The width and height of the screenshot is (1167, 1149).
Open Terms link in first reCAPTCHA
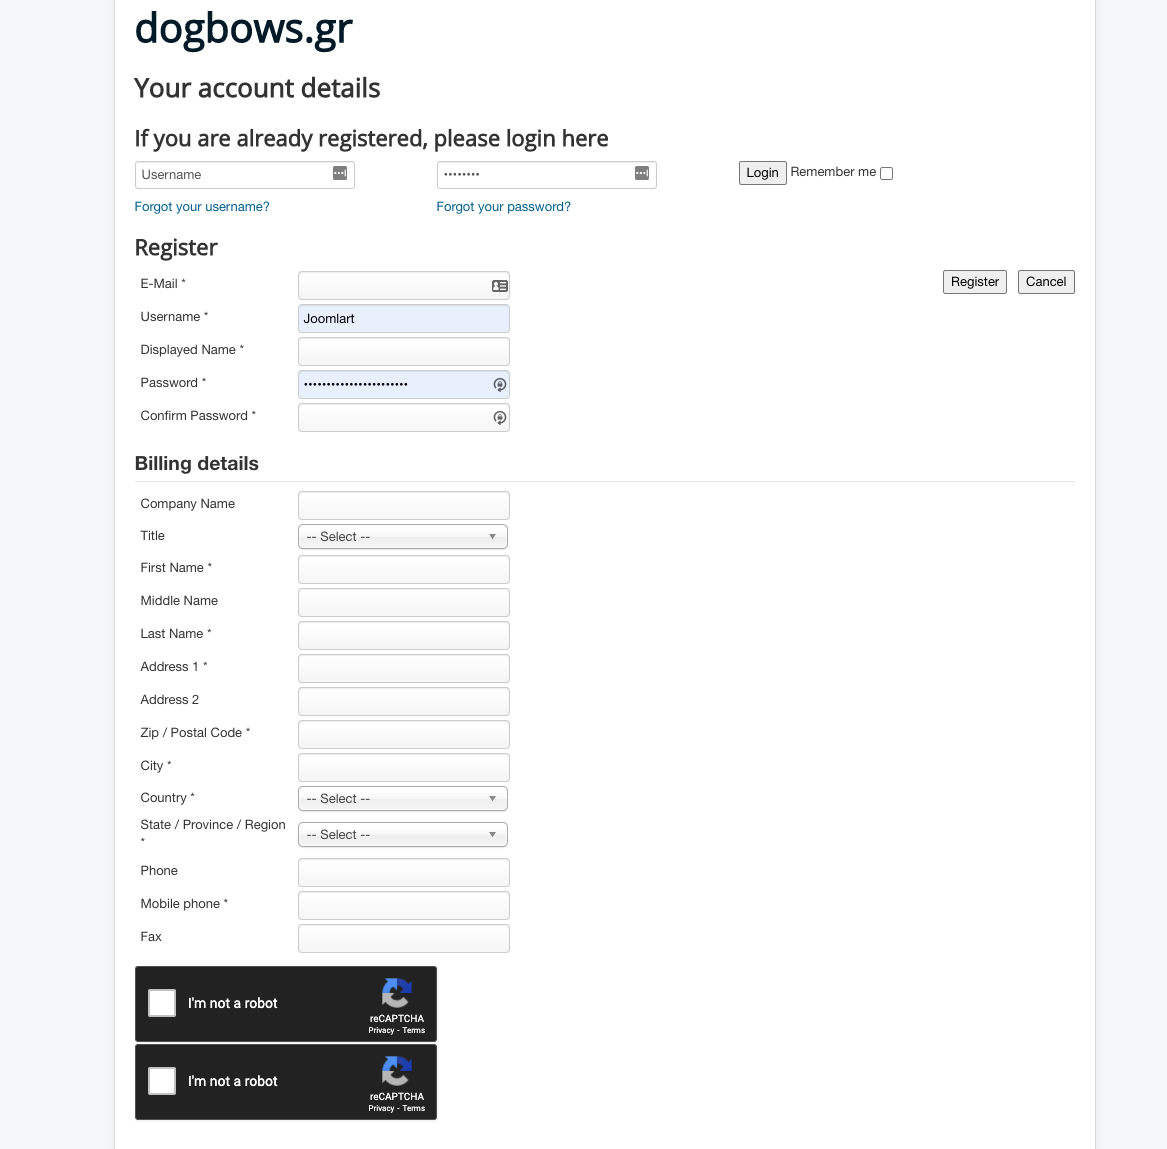(414, 1031)
